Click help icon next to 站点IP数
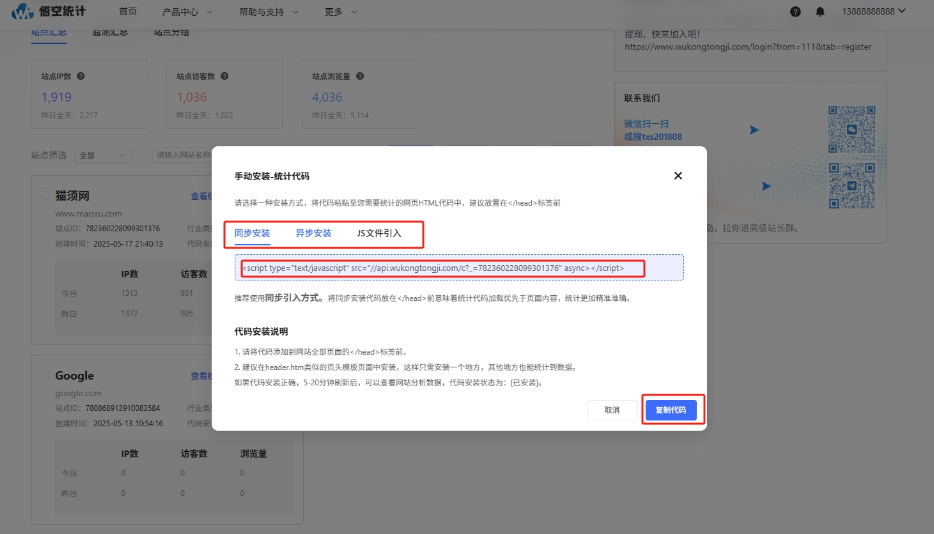Viewport: 934px width, 534px height. click(x=80, y=76)
